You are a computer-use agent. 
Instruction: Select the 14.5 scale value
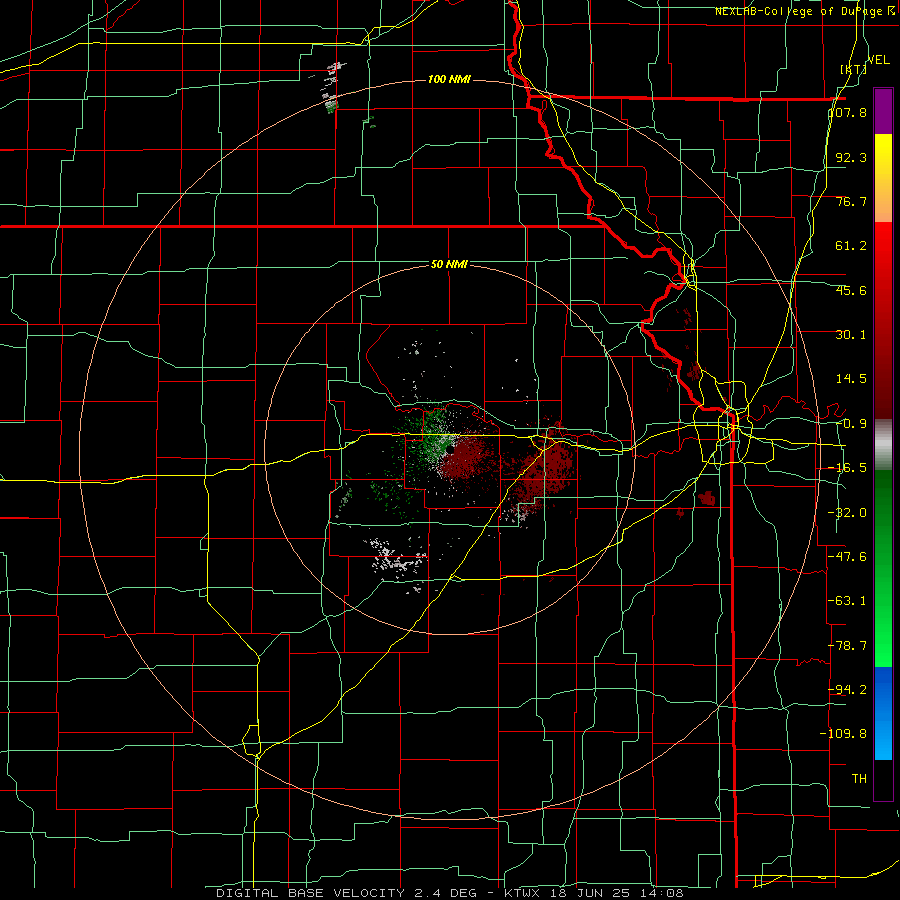pyautogui.click(x=851, y=379)
